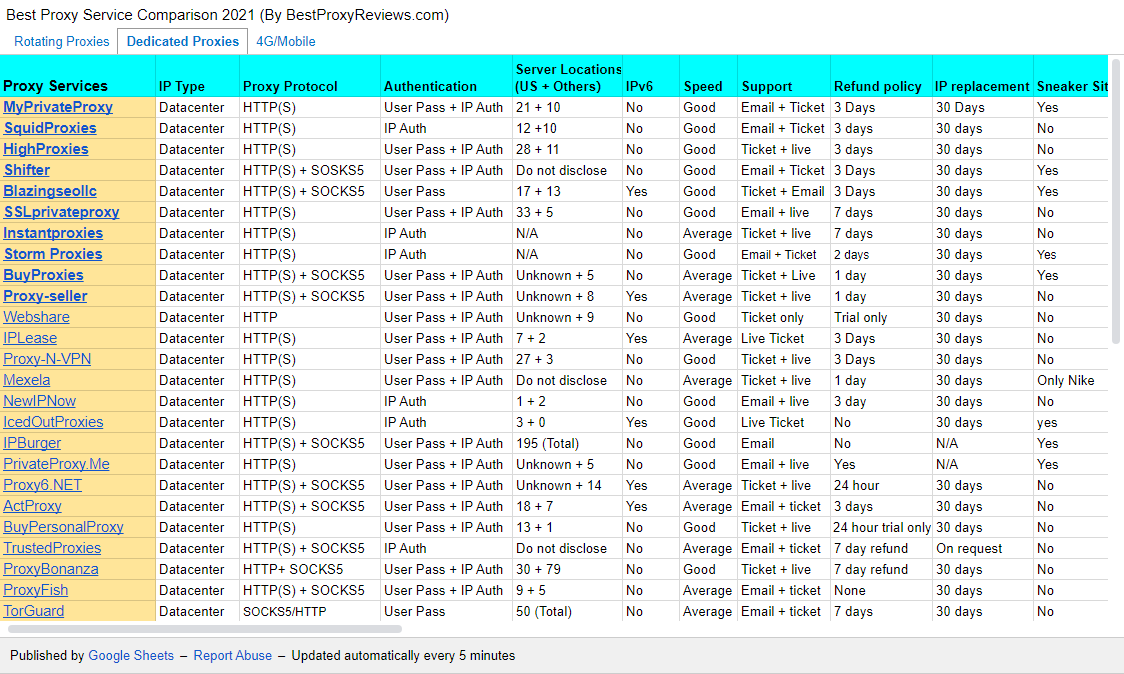The height and width of the screenshot is (674, 1124).
Task: Open the IPBurger link
Action: (32, 443)
